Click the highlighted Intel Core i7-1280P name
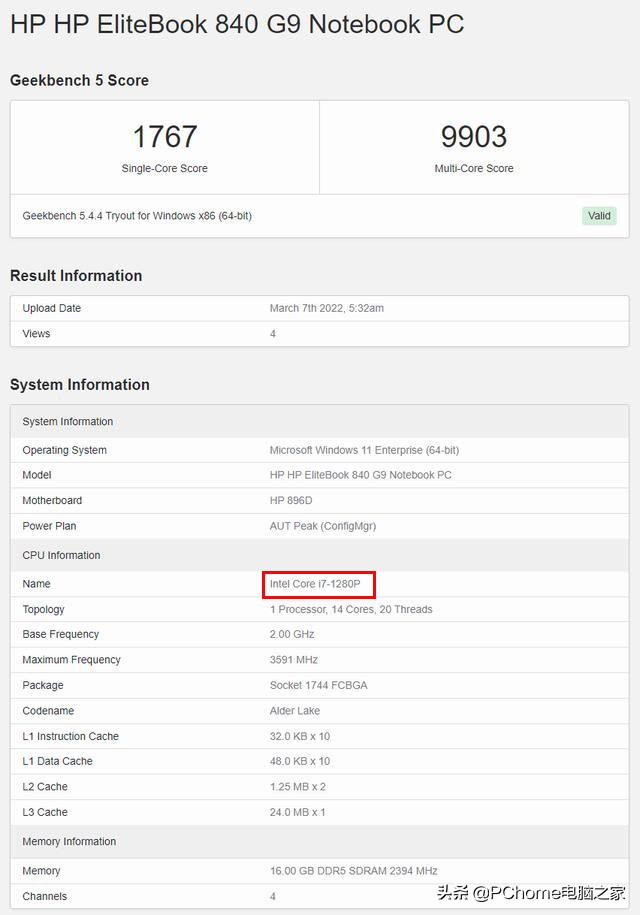 point(315,584)
